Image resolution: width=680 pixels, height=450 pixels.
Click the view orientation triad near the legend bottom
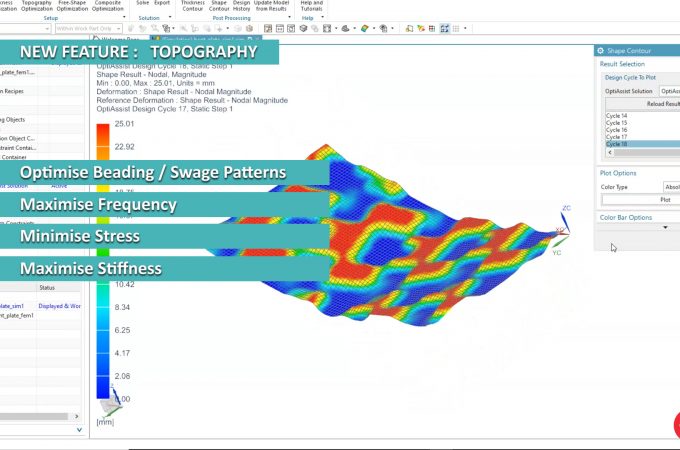tap(112, 401)
